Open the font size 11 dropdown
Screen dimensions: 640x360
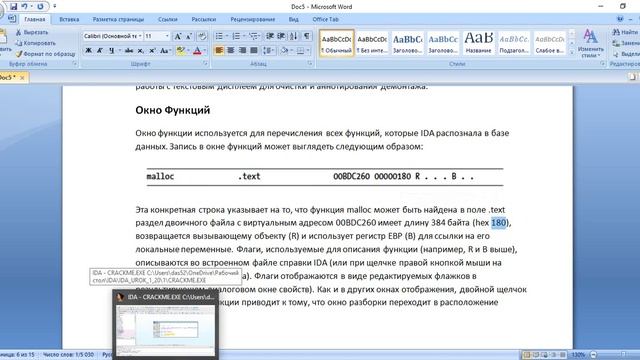167,36
